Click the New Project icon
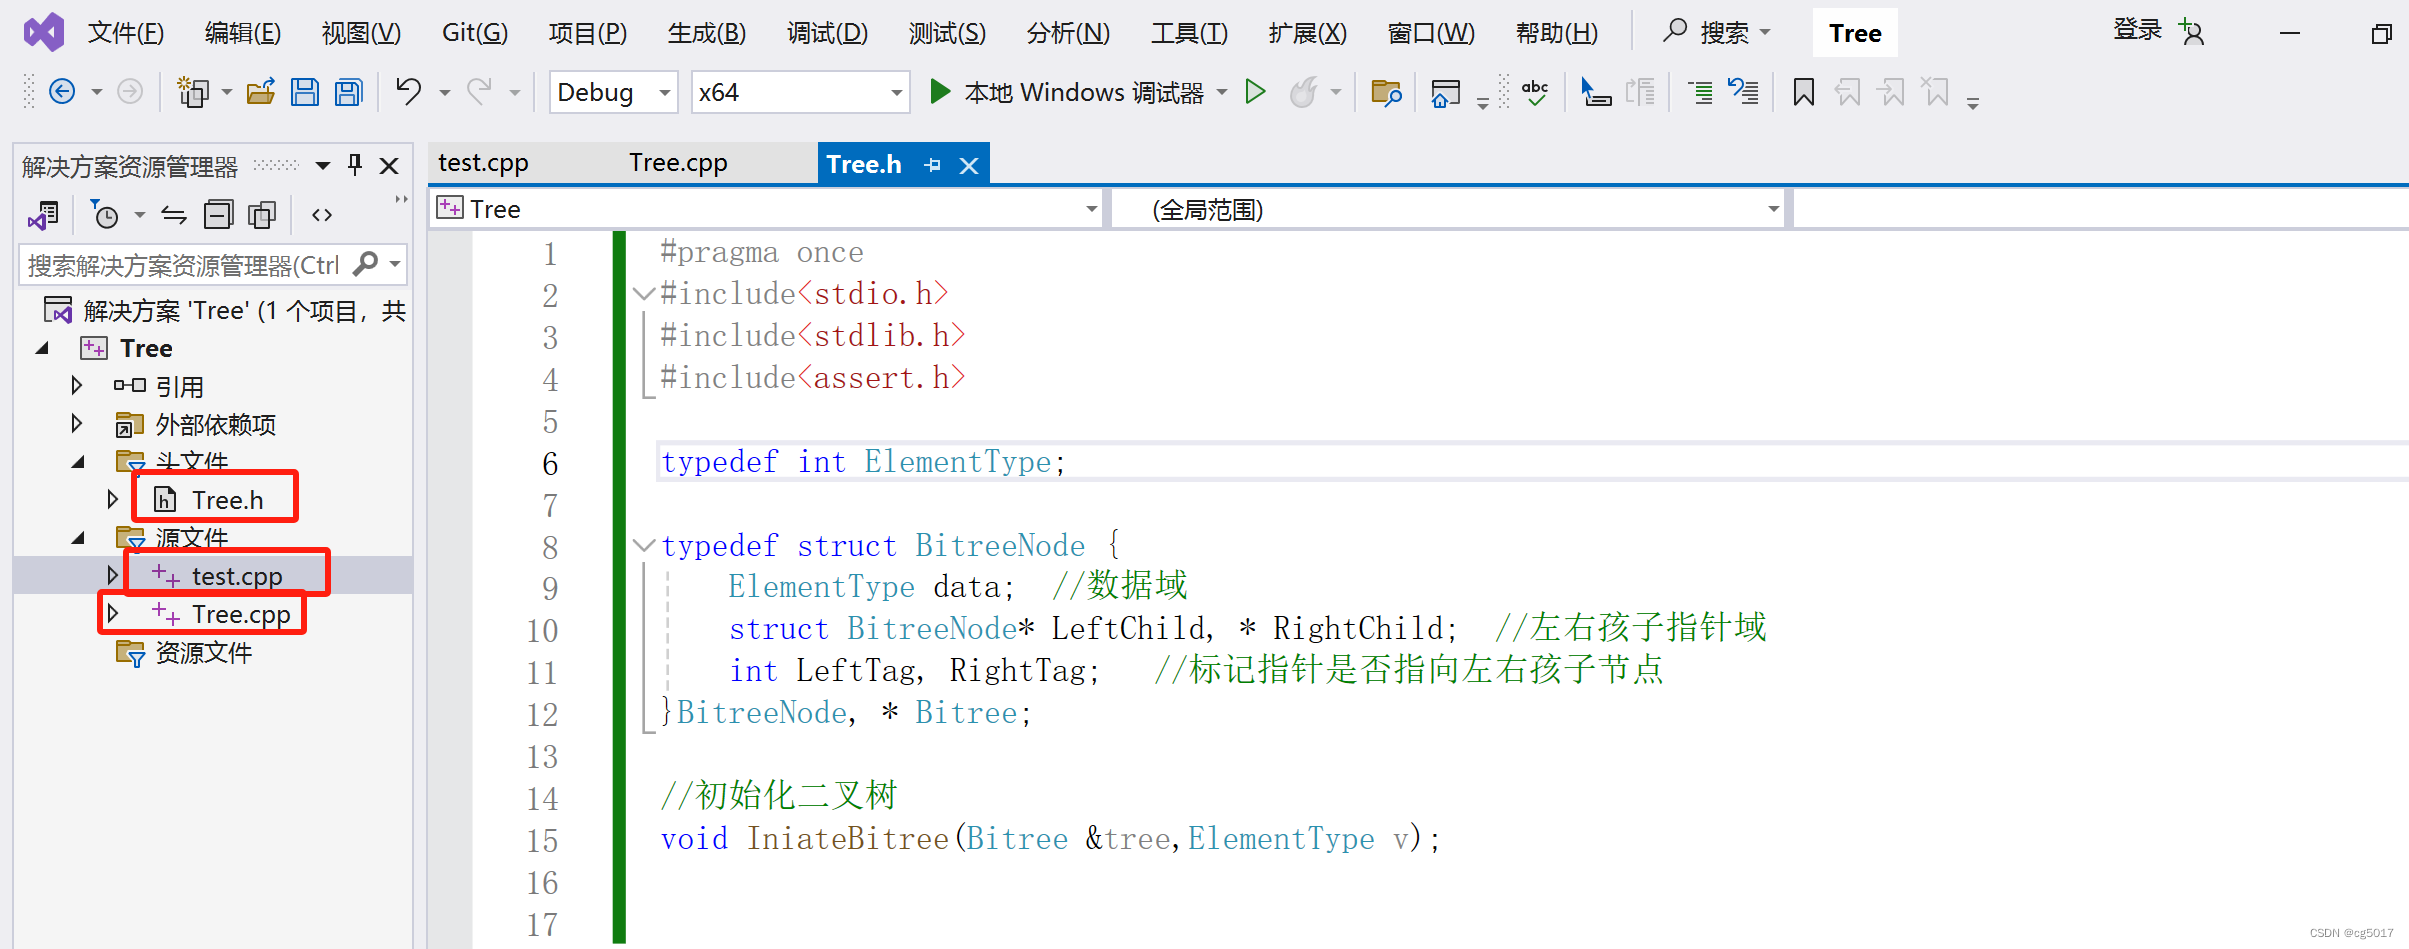This screenshot has height=949, width=2409. click(x=192, y=92)
